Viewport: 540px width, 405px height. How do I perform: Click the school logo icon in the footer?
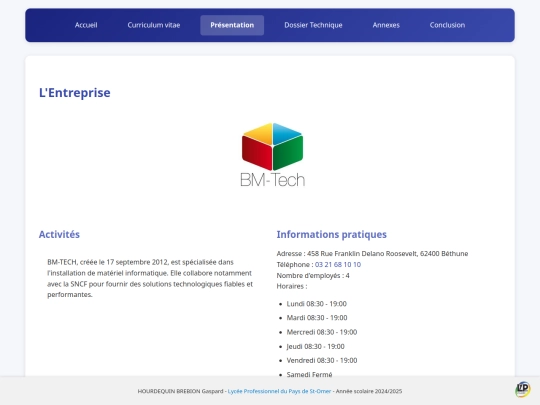[x=523, y=389]
